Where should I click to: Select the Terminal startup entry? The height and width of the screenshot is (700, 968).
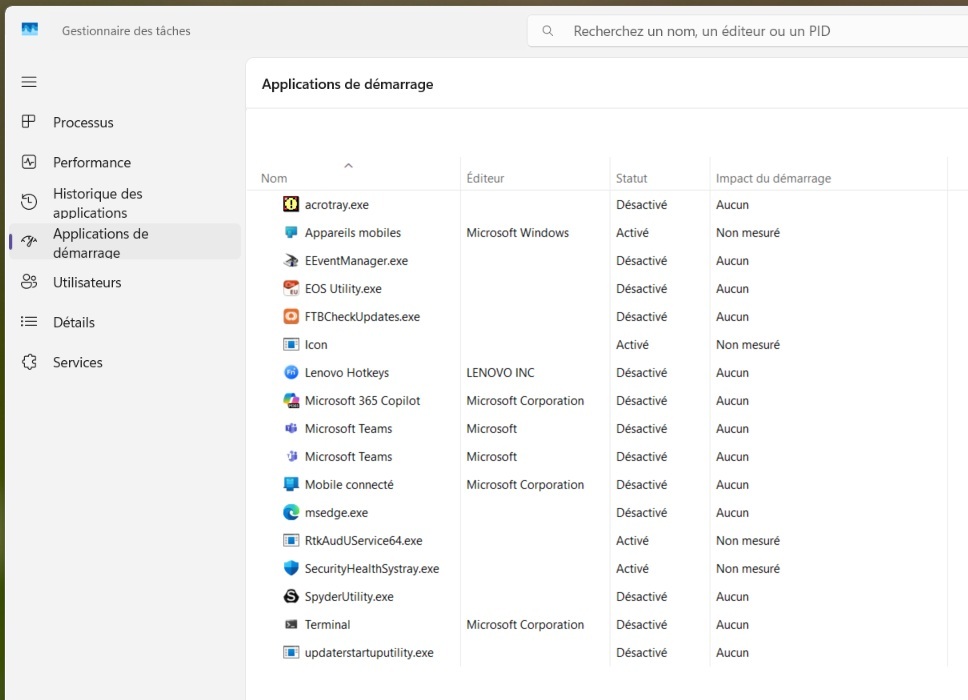[x=327, y=624]
